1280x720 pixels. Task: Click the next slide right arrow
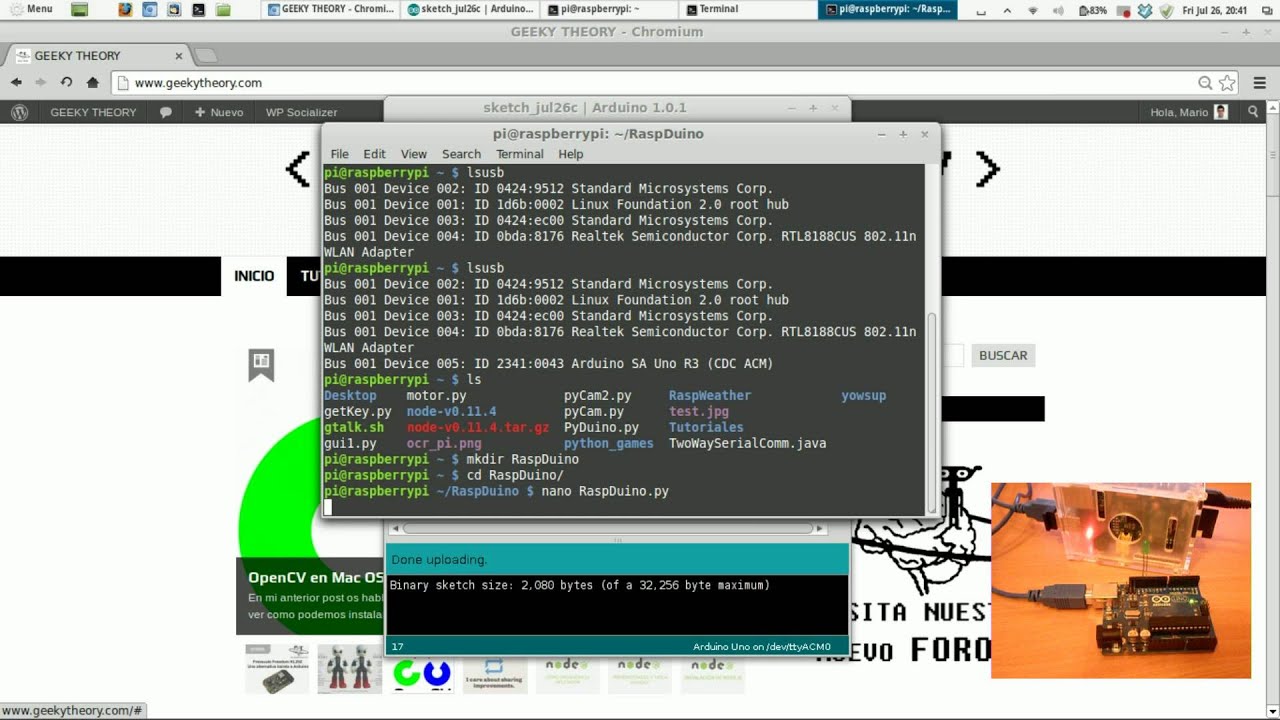coord(988,170)
